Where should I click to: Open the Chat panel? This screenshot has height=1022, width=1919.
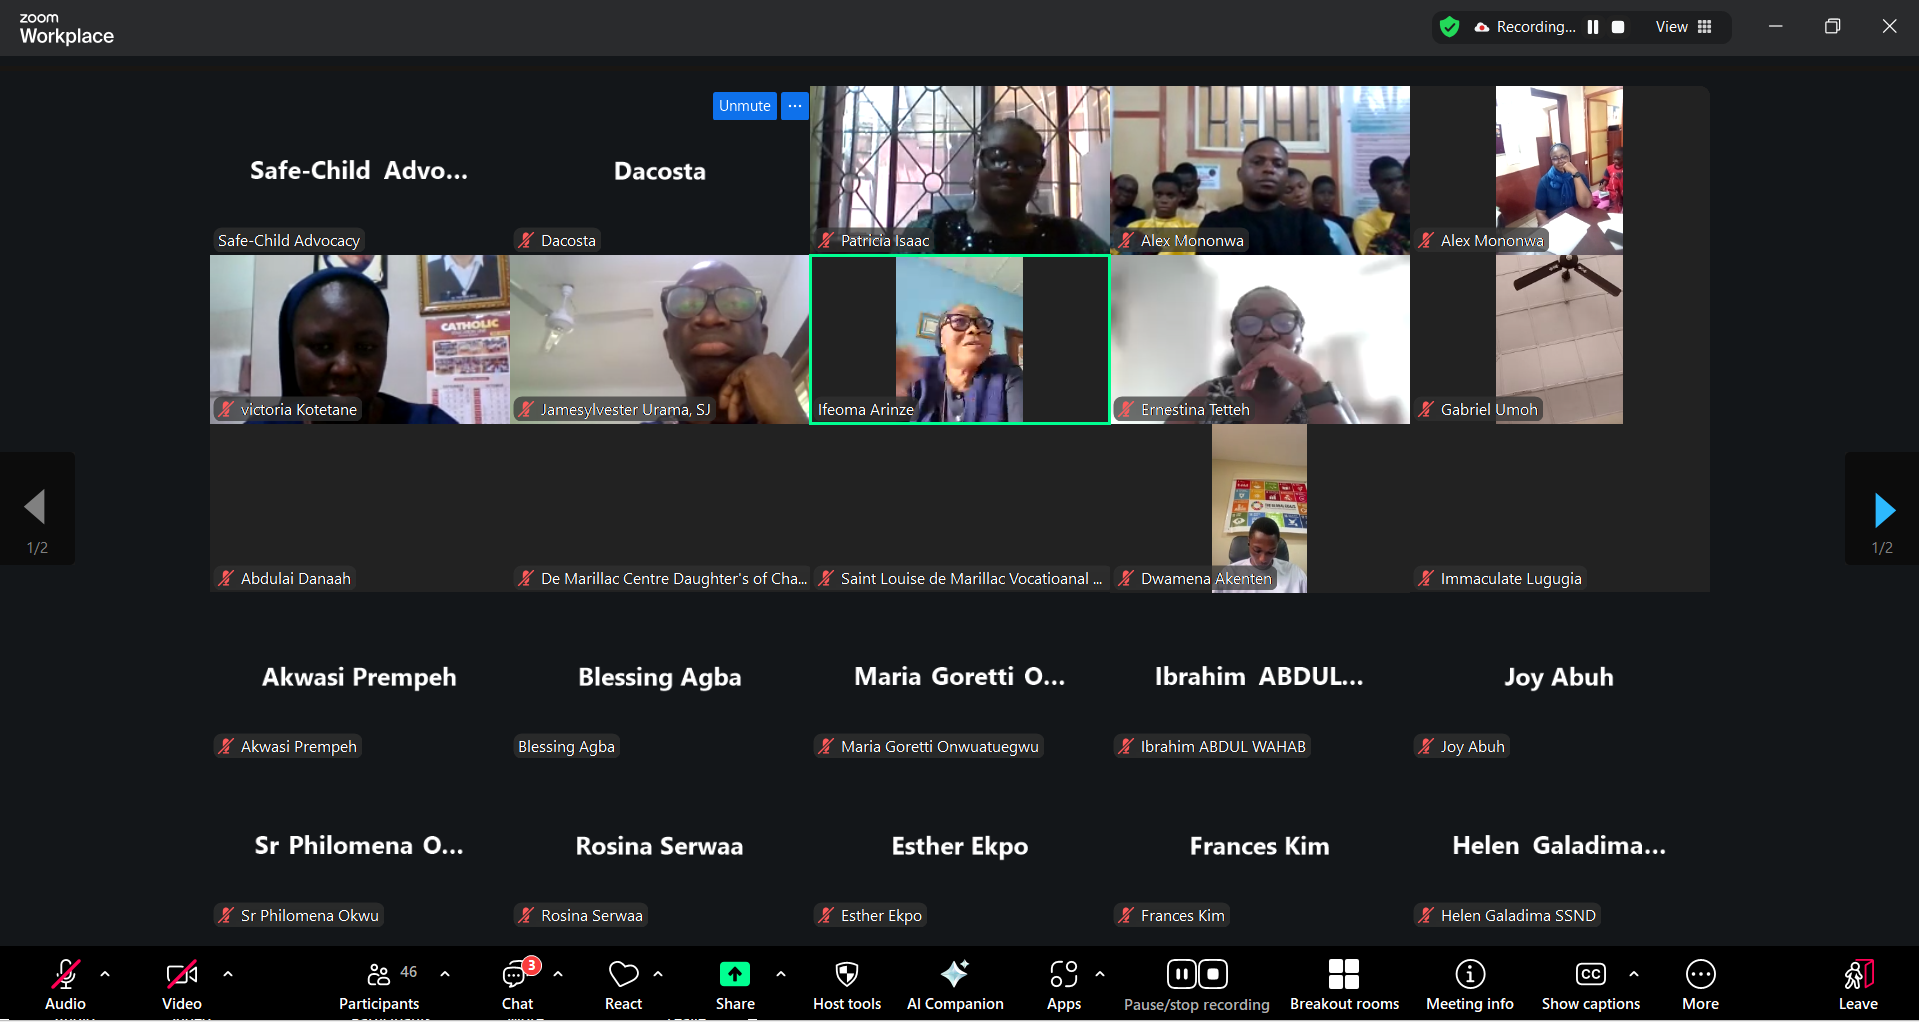(517, 984)
